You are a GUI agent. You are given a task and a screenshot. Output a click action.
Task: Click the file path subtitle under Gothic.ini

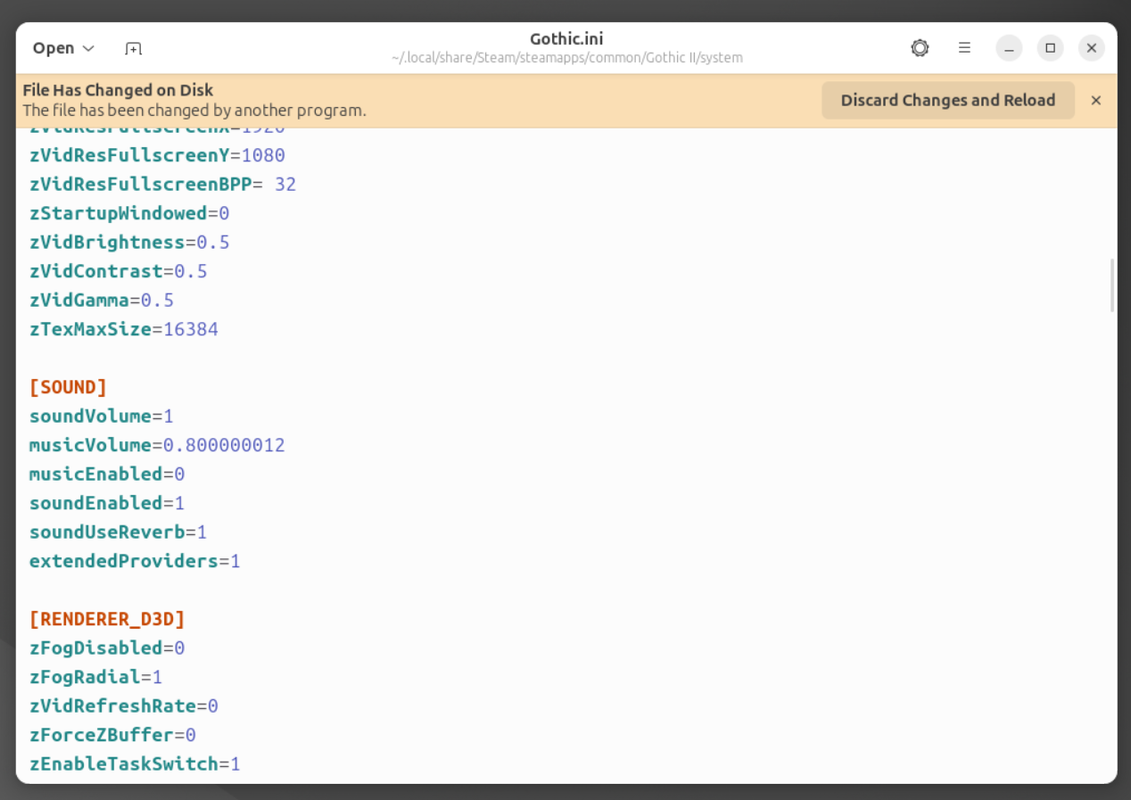567,58
